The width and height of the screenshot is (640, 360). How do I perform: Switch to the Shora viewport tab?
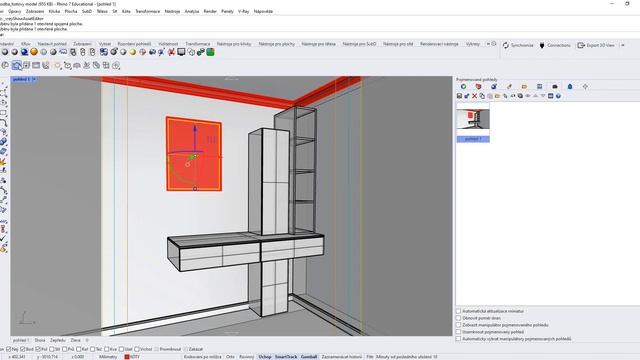[x=40, y=340]
